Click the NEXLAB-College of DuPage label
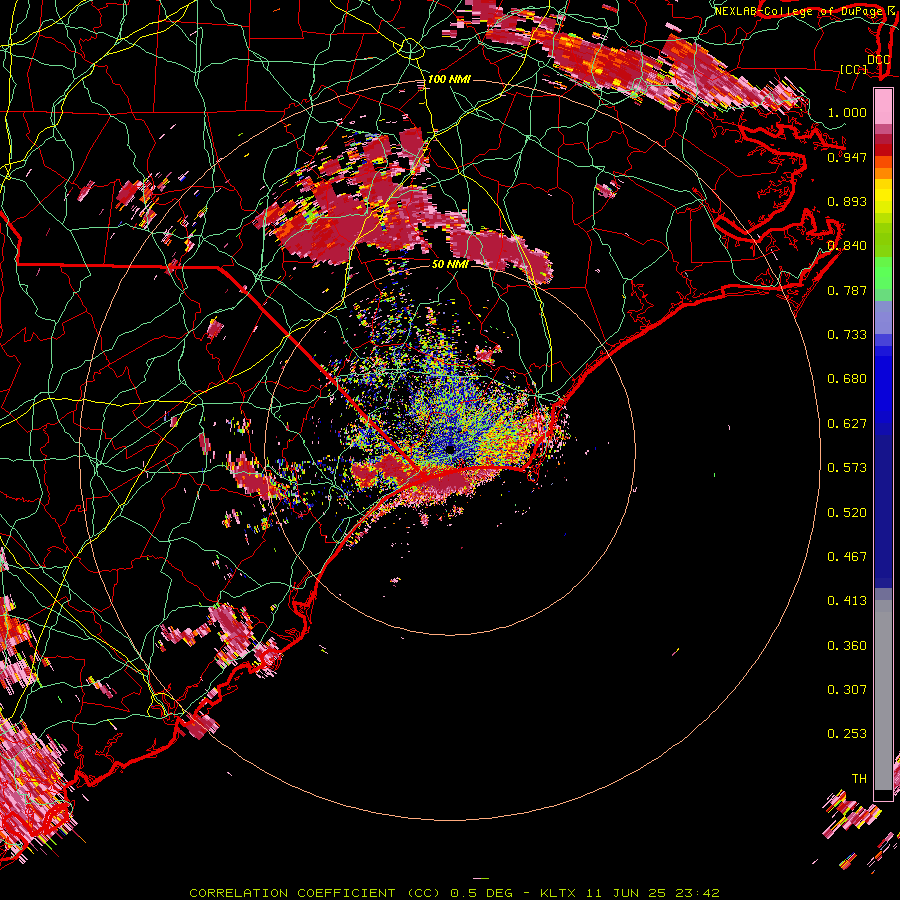The height and width of the screenshot is (900, 900). (798, 11)
